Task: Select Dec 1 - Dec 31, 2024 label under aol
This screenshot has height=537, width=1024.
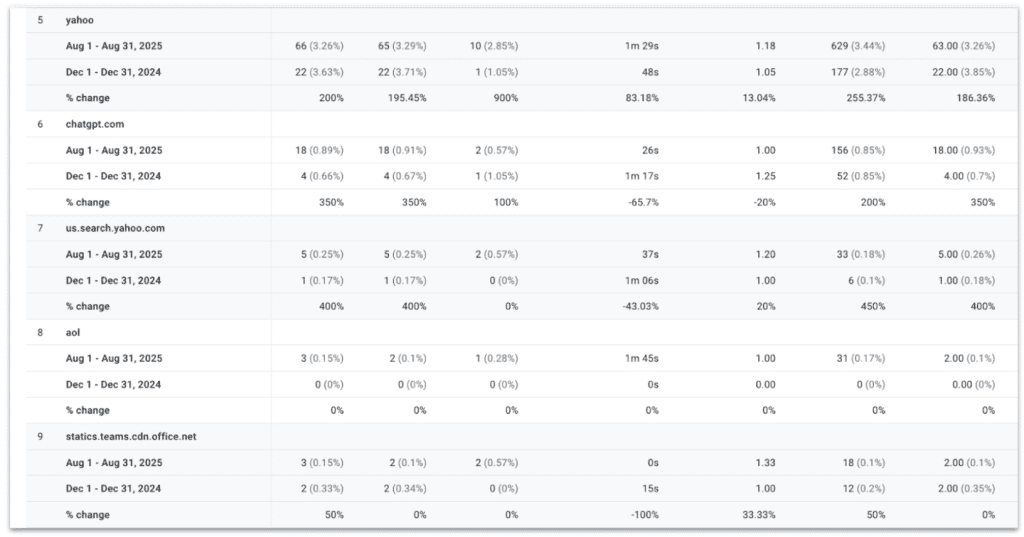Action: click(114, 384)
